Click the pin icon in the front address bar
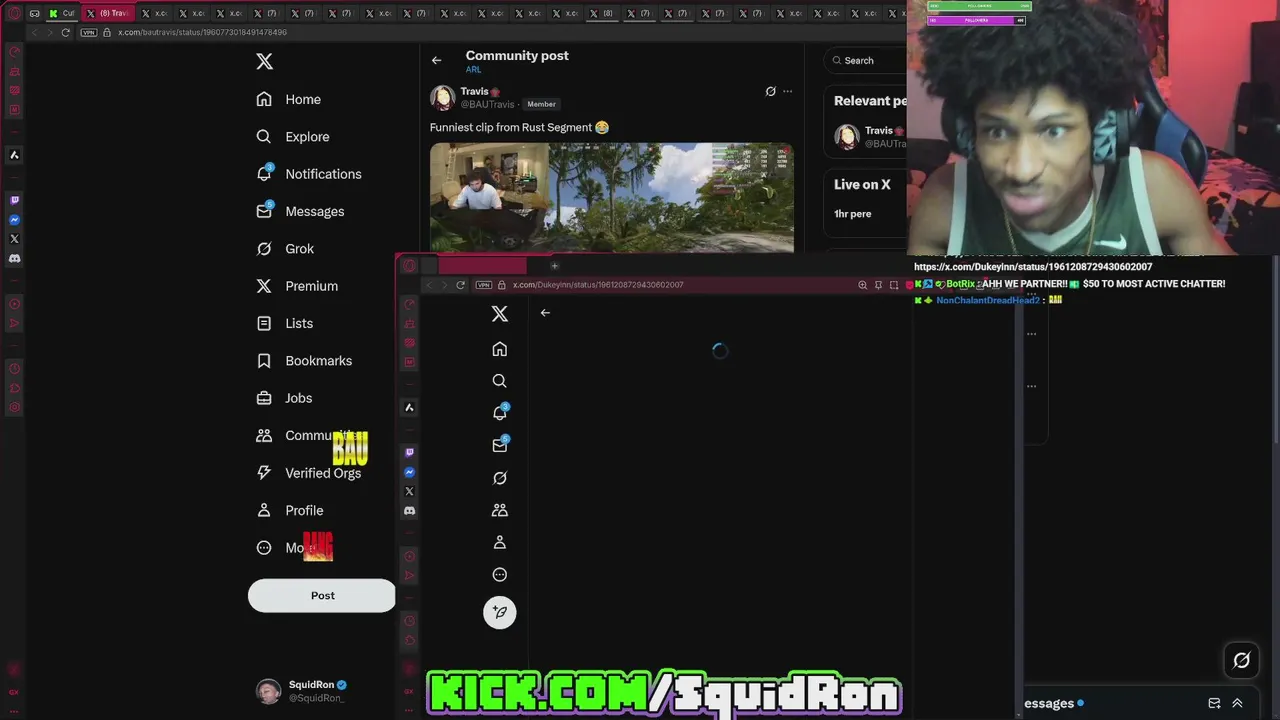The image size is (1280, 720). (878, 285)
